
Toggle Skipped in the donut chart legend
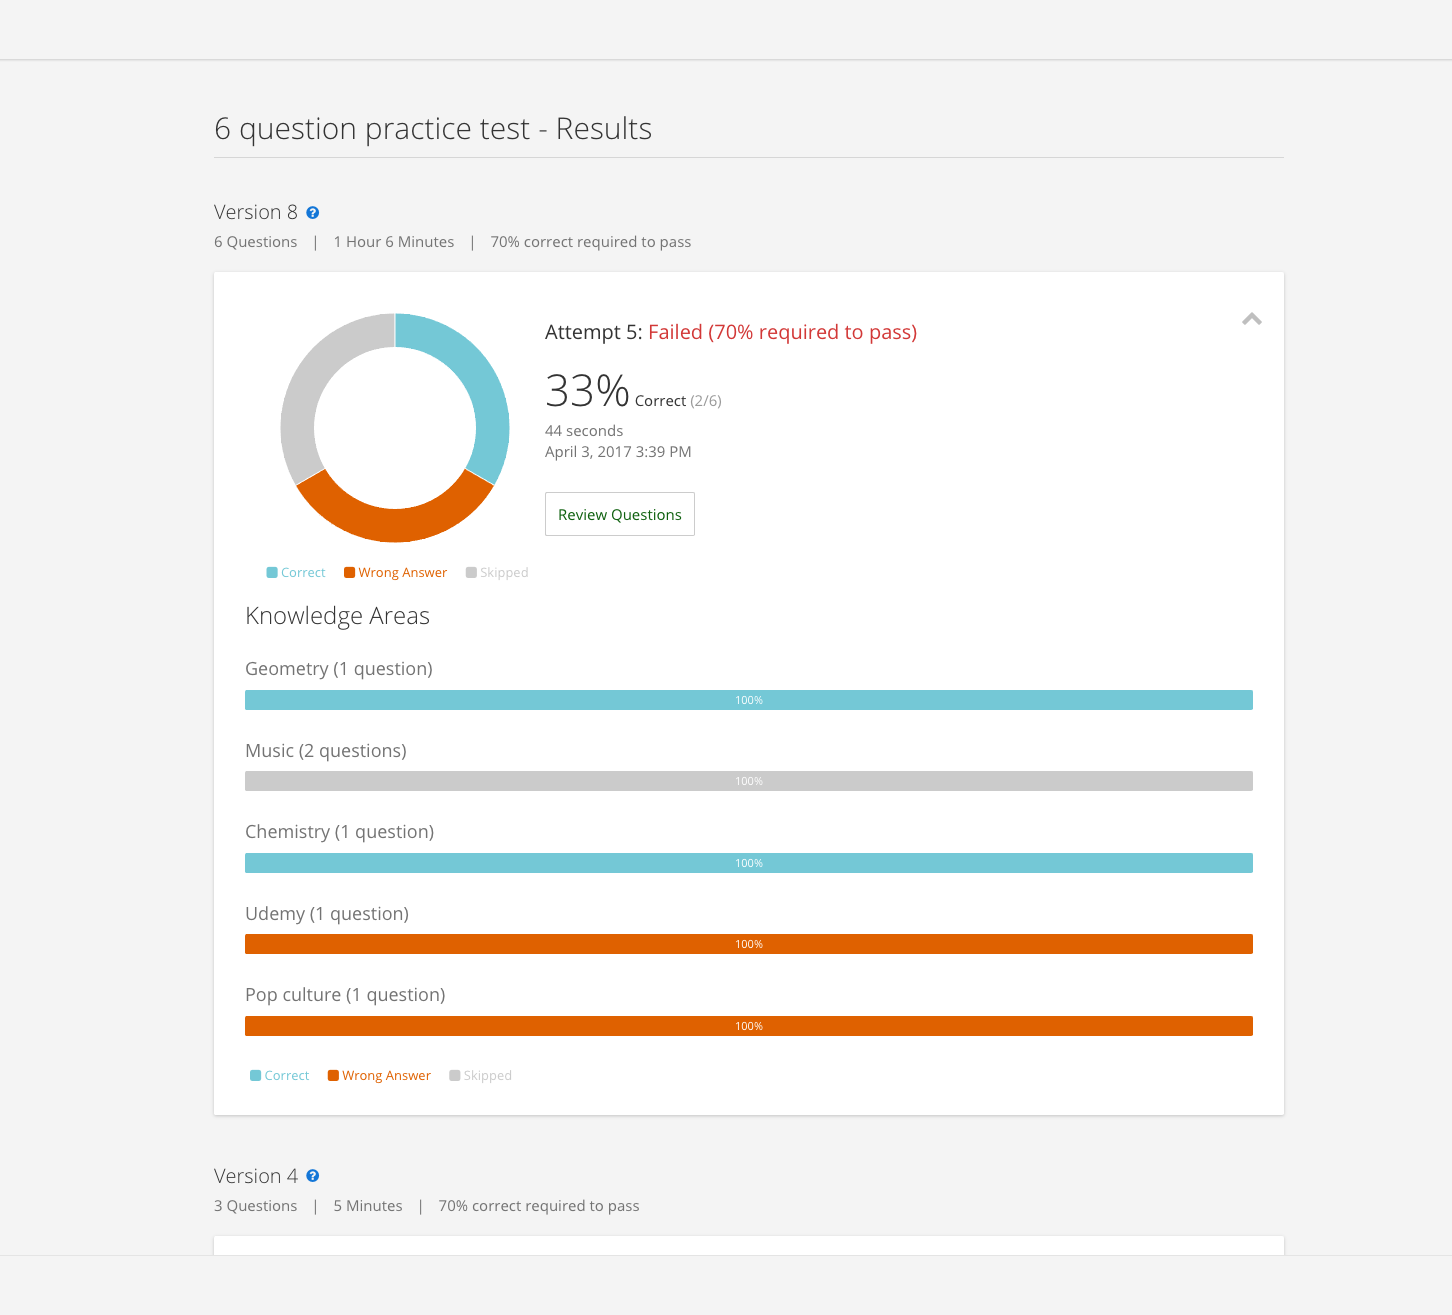[x=497, y=573]
